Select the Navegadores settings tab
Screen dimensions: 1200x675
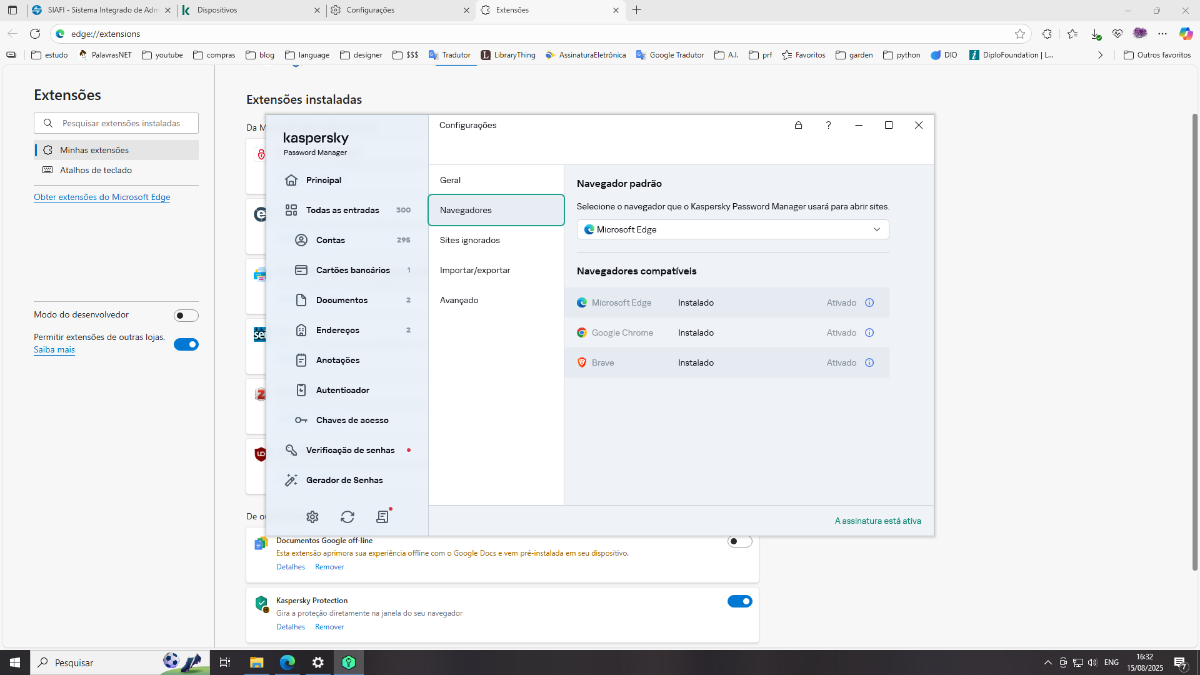tap(496, 210)
